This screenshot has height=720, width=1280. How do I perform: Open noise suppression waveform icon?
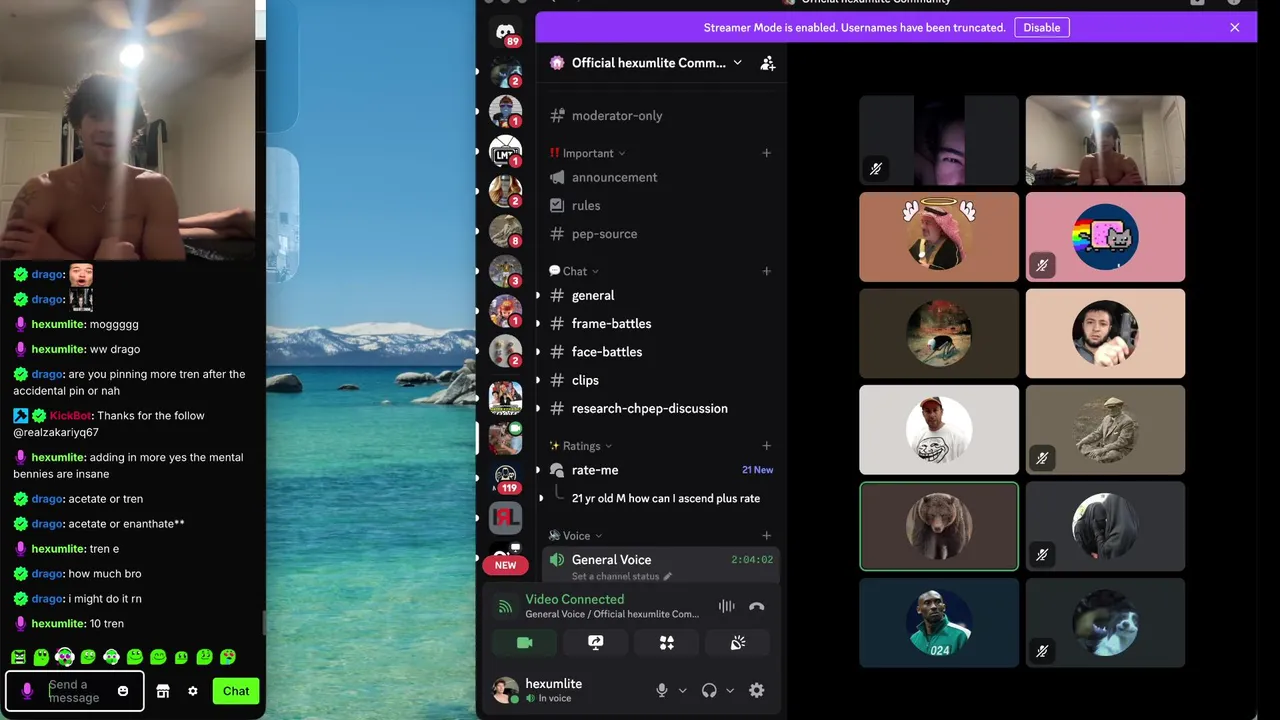coord(727,606)
